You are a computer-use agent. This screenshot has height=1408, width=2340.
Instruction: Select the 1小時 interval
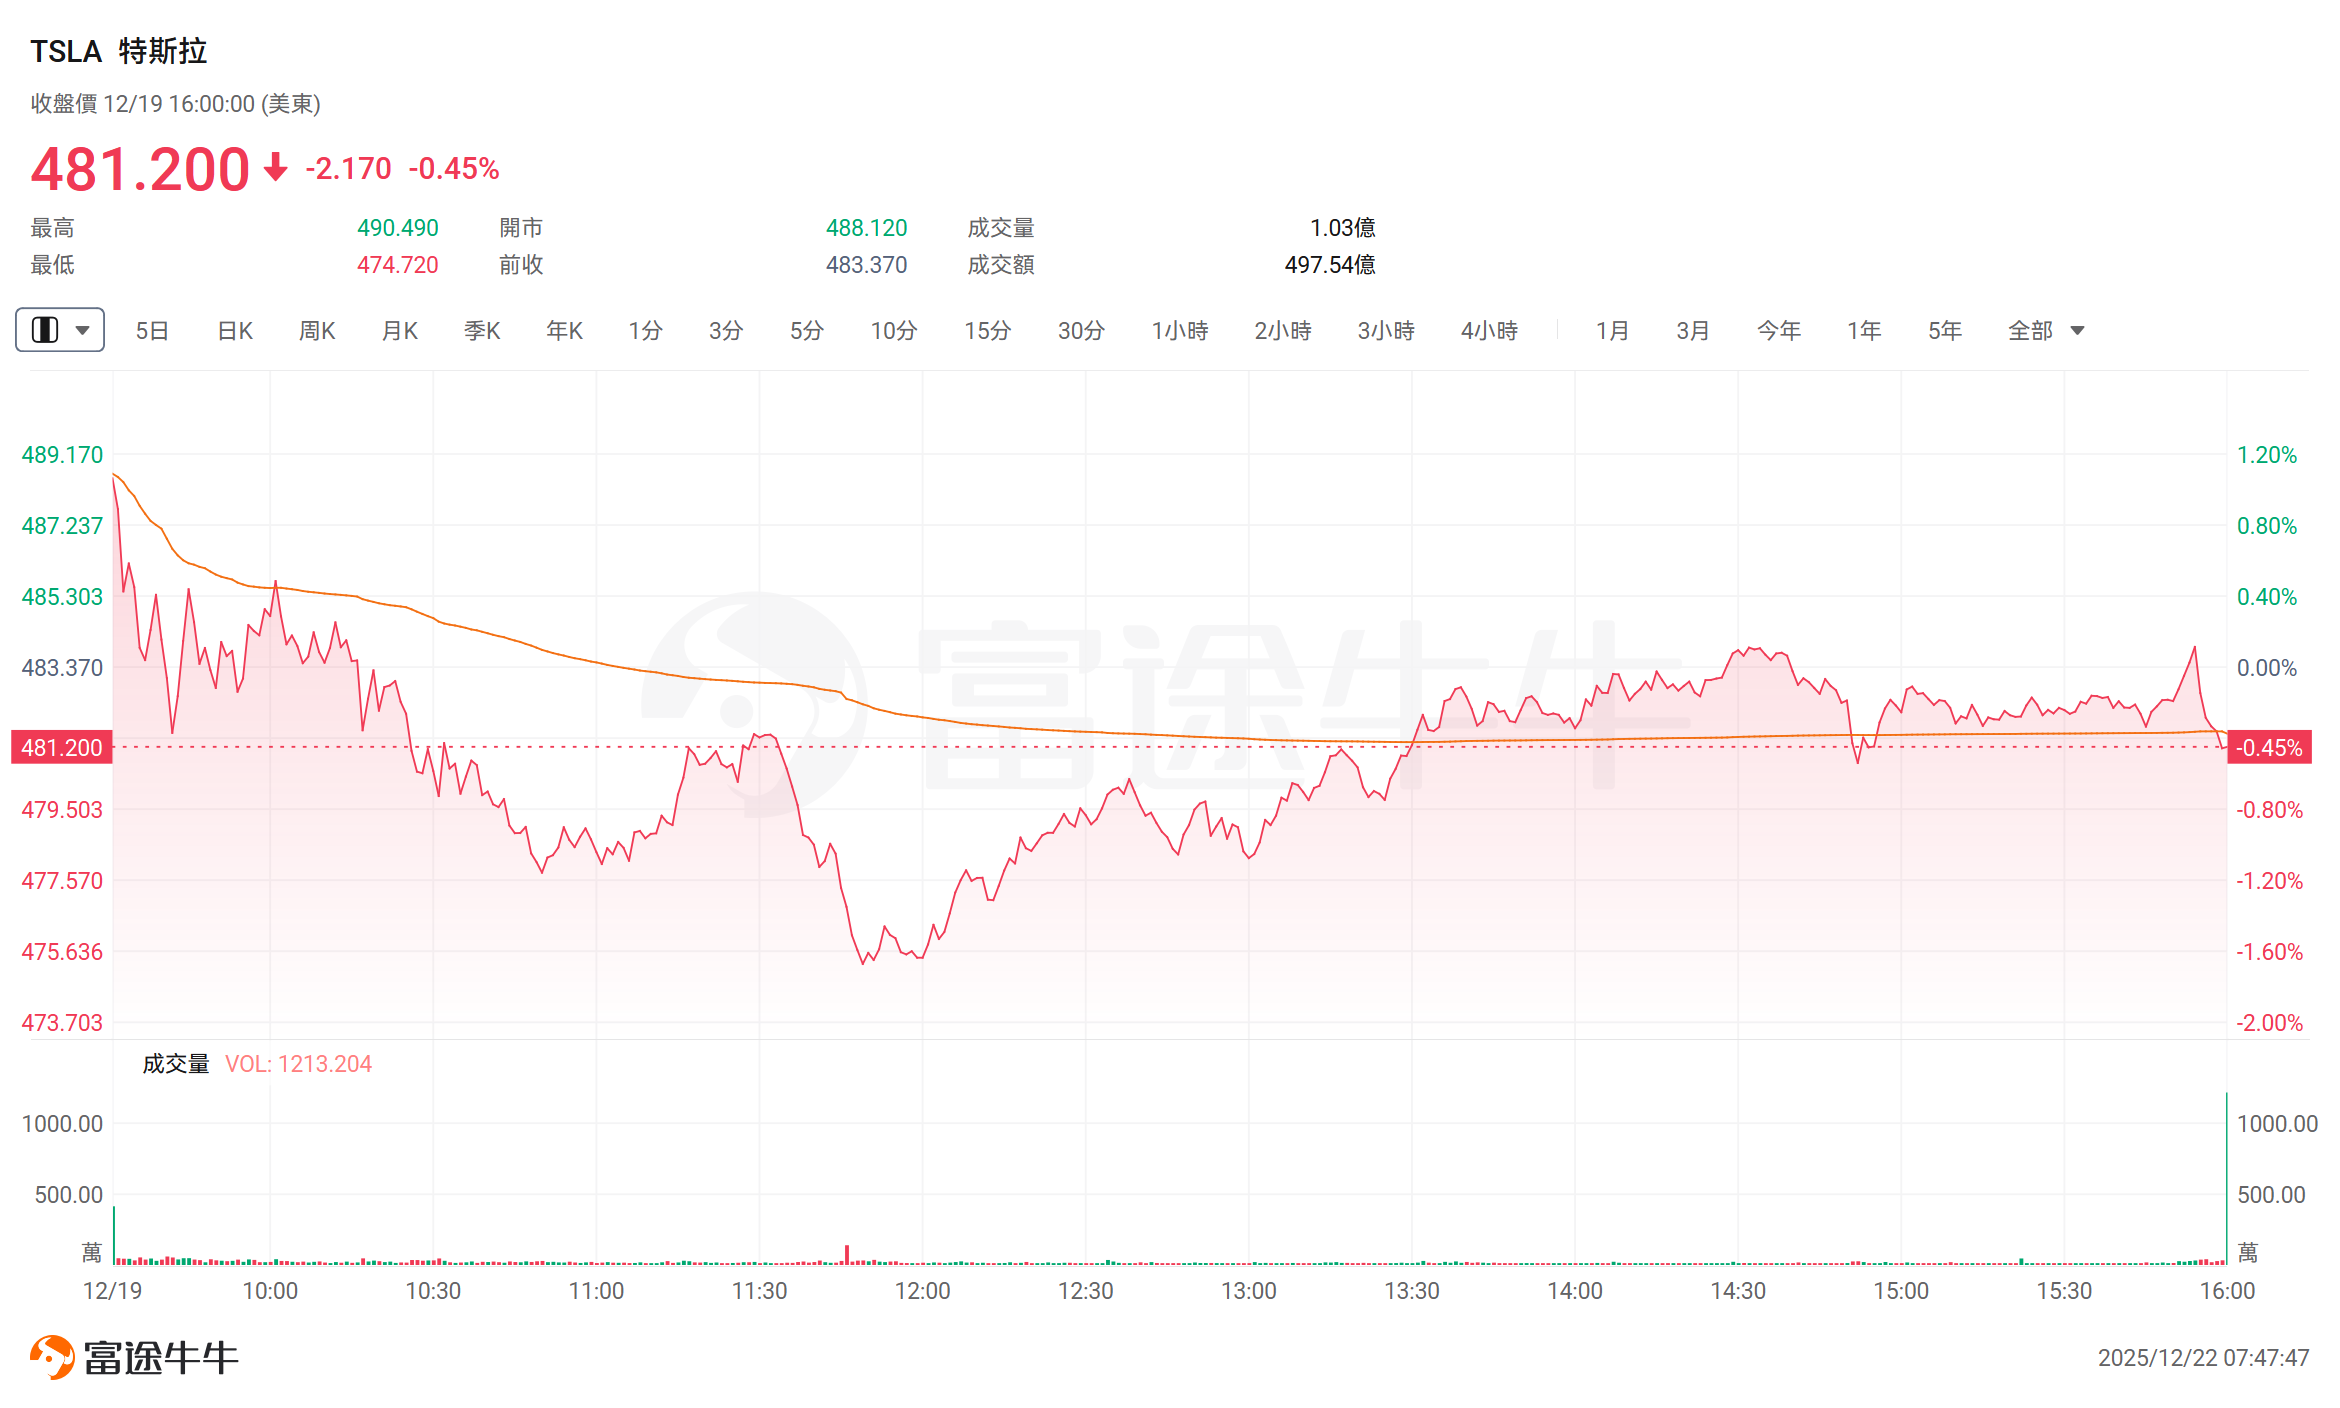[1179, 330]
